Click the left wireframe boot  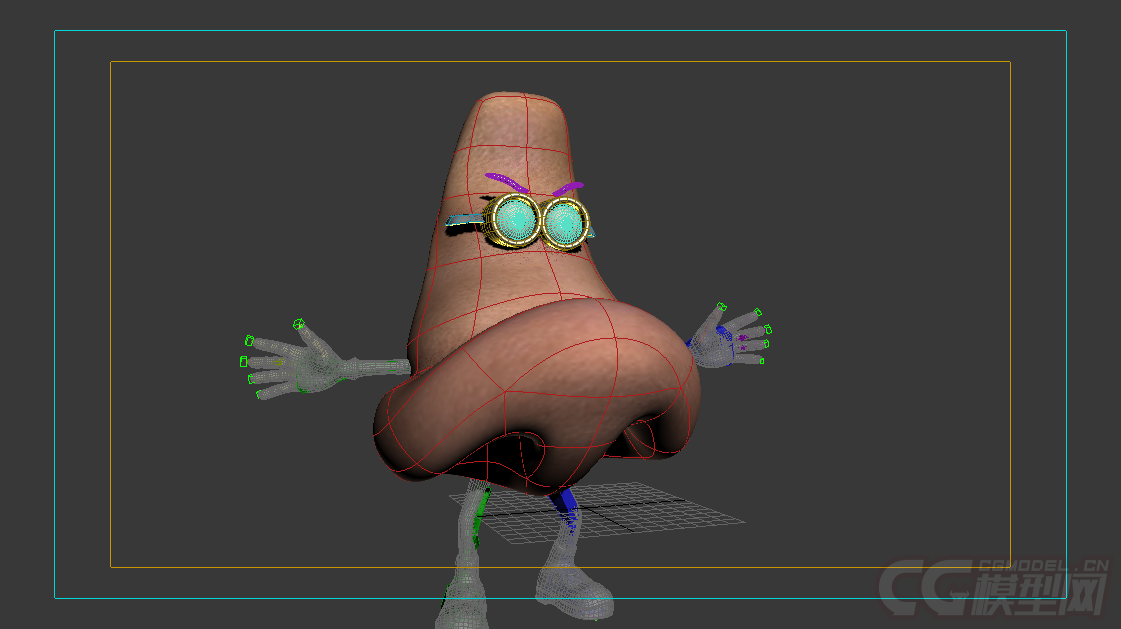click(463, 595)
